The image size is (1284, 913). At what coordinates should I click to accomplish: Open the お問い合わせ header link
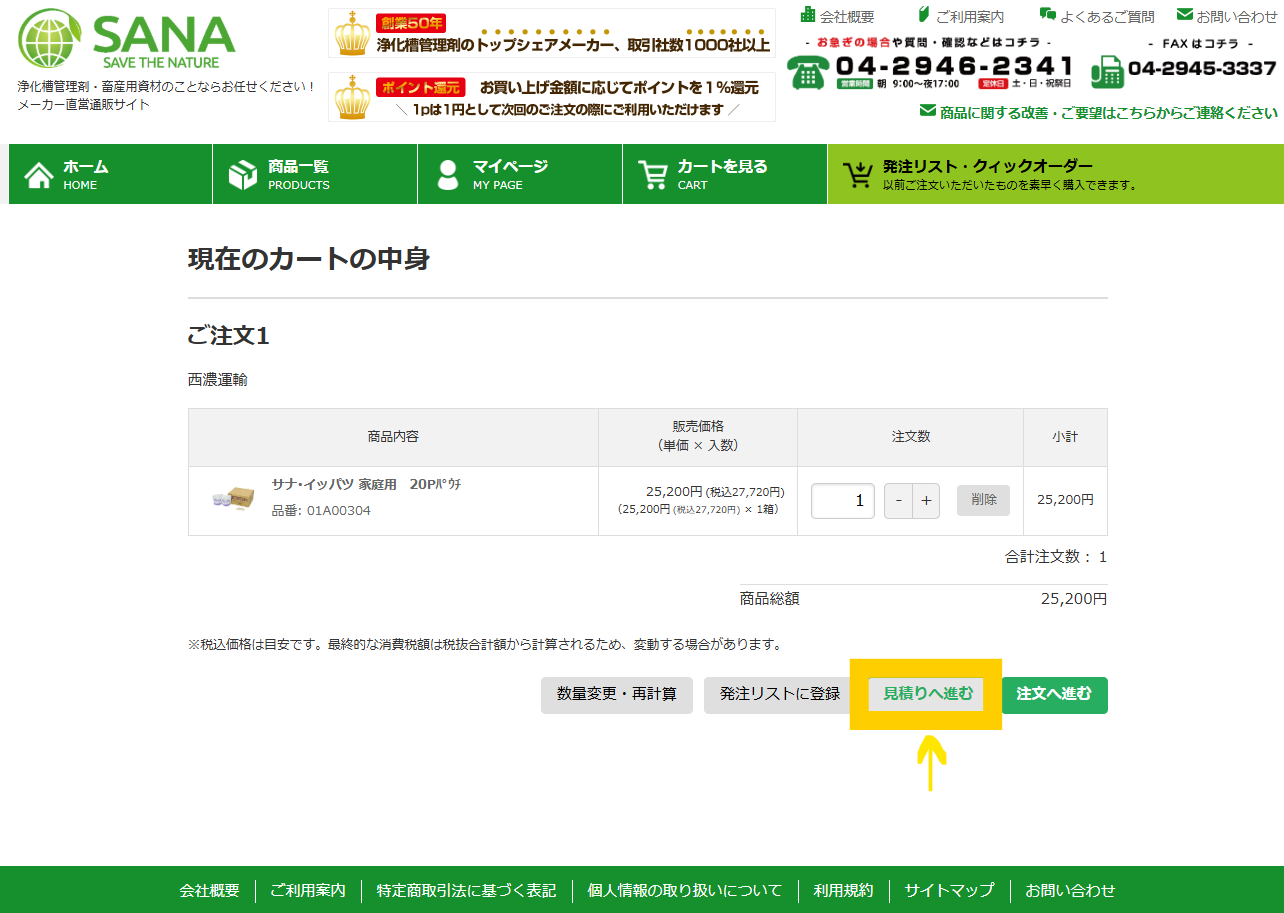(1237, 16)
